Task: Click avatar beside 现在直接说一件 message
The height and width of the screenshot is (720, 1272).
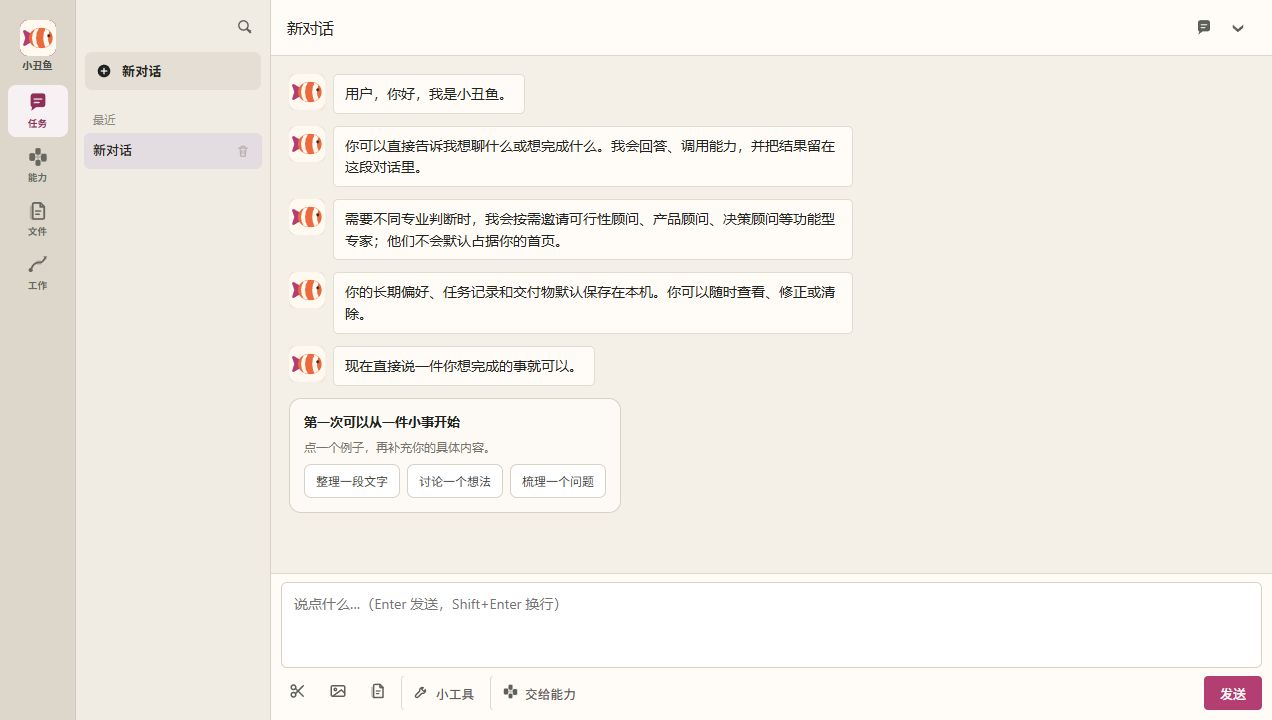Action: click(x=307, y=364)
